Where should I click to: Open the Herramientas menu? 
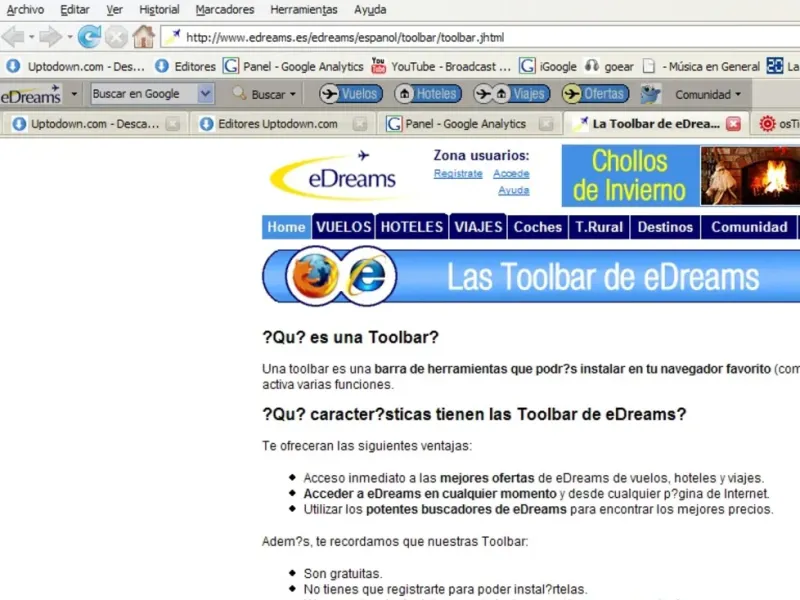pyautogui.click(x=304, y=10)
